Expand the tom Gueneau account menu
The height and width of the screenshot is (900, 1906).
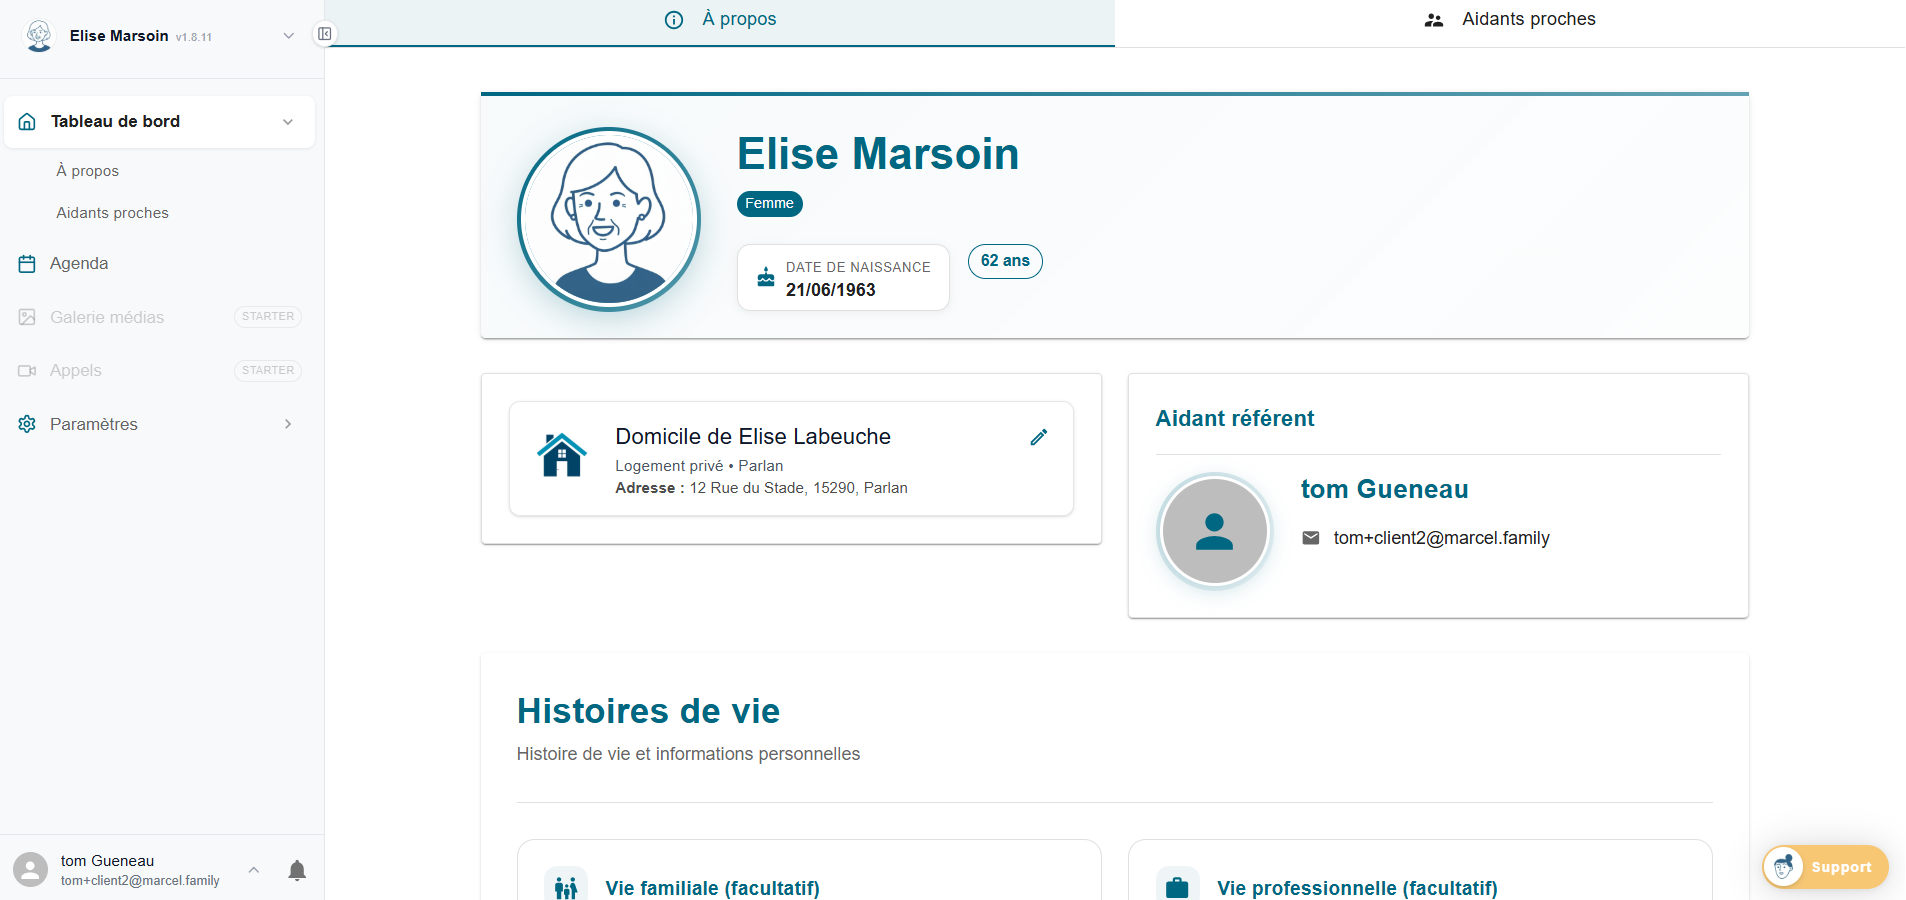(x=253, y=870)
